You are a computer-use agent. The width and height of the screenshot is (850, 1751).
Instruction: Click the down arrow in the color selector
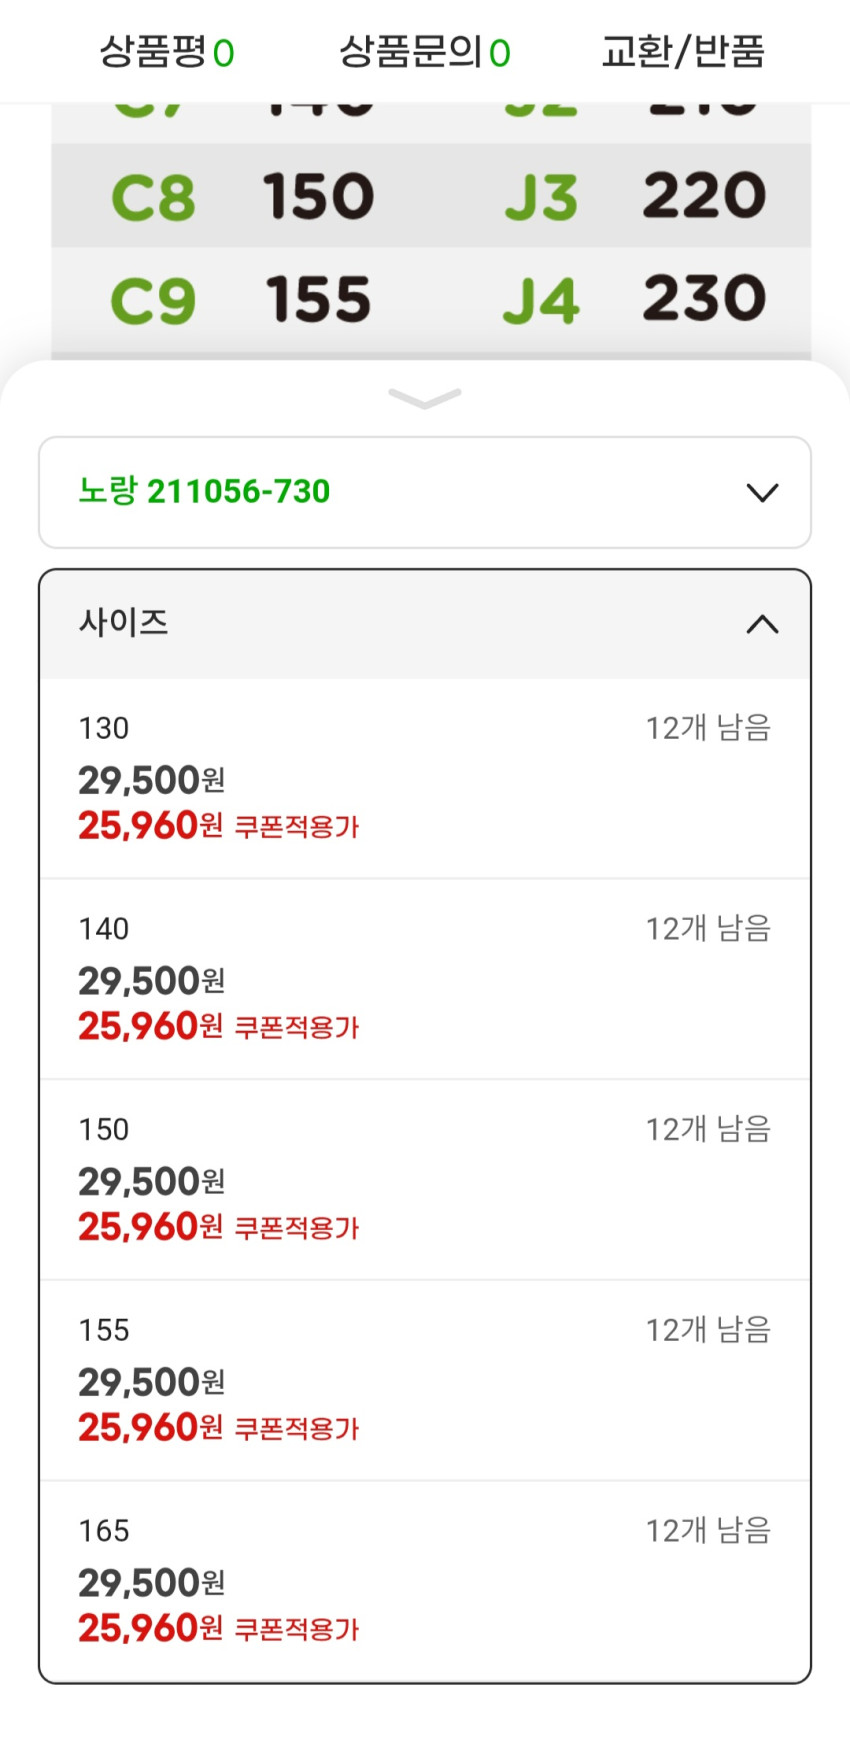point(762,492)
